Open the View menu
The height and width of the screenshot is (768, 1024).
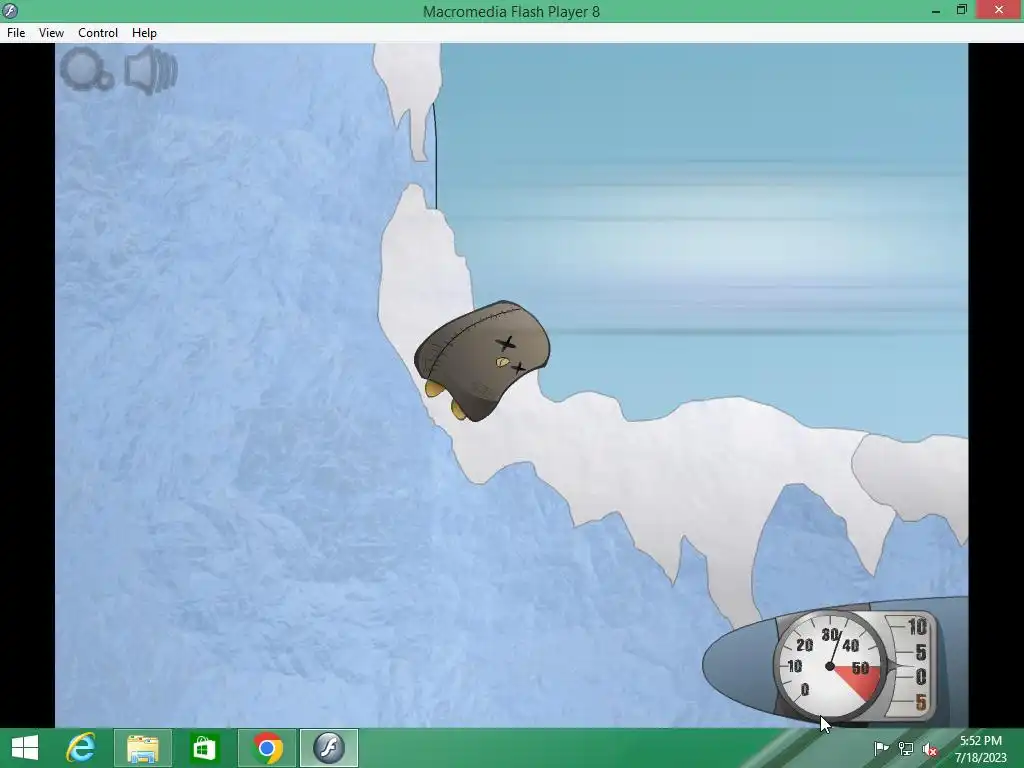(51, 33)
